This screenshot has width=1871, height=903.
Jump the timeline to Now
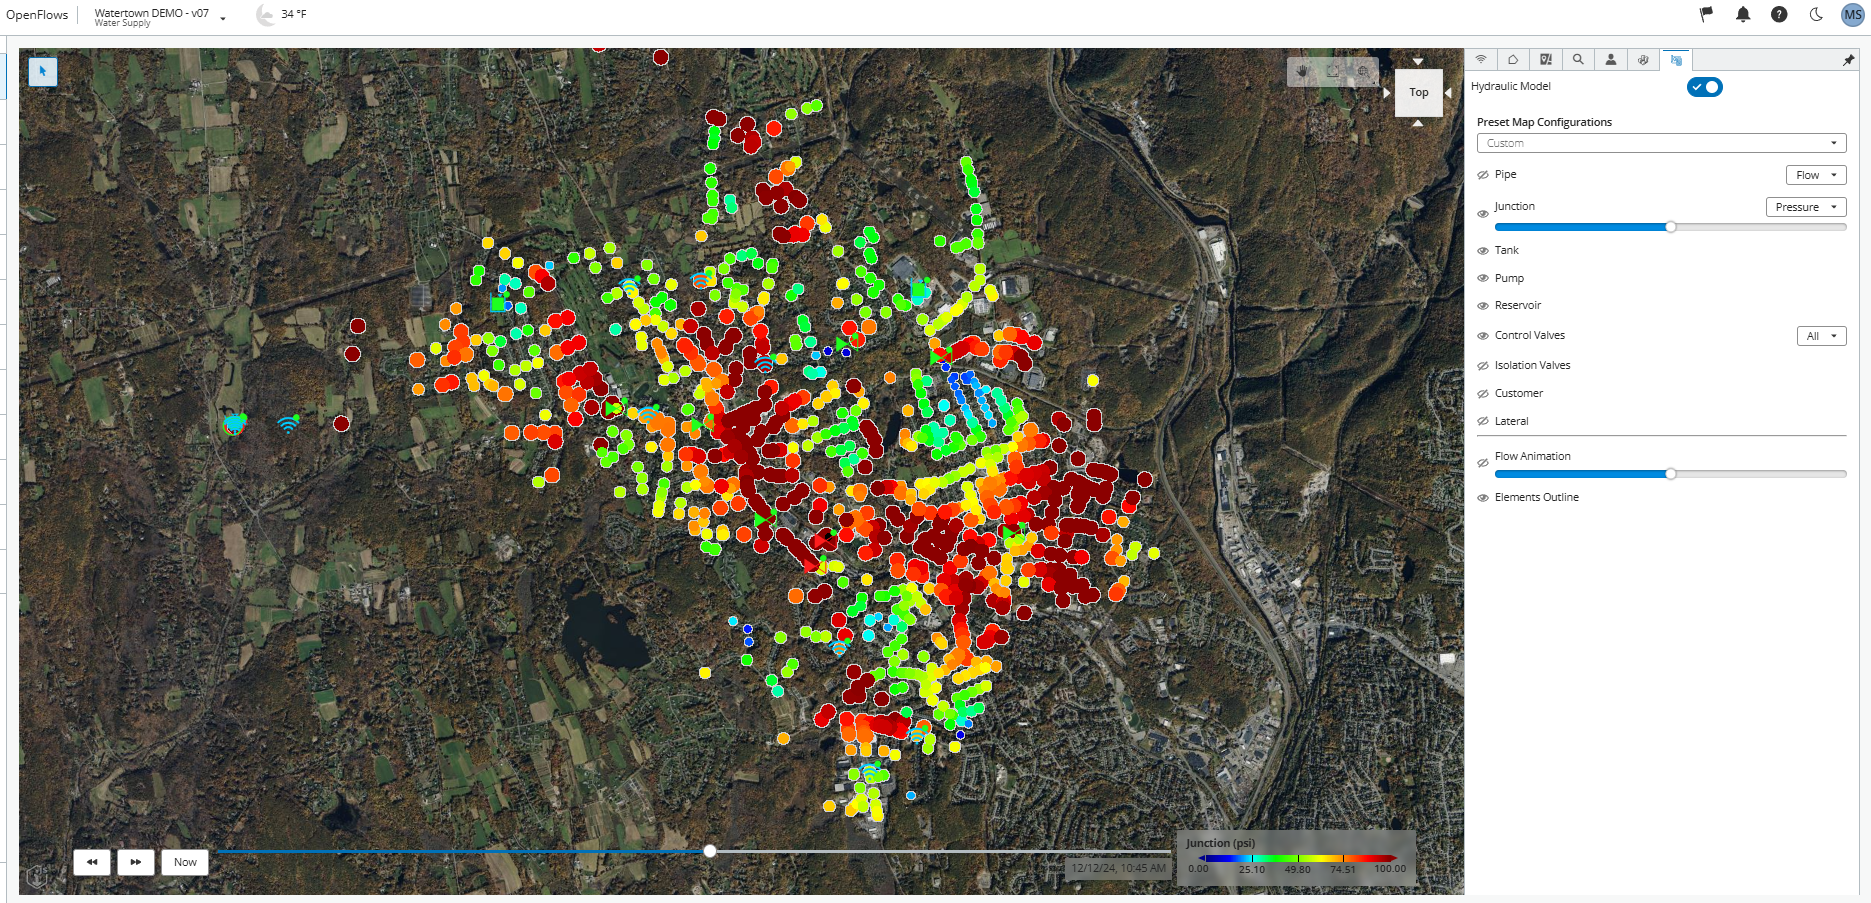(185, 862)
